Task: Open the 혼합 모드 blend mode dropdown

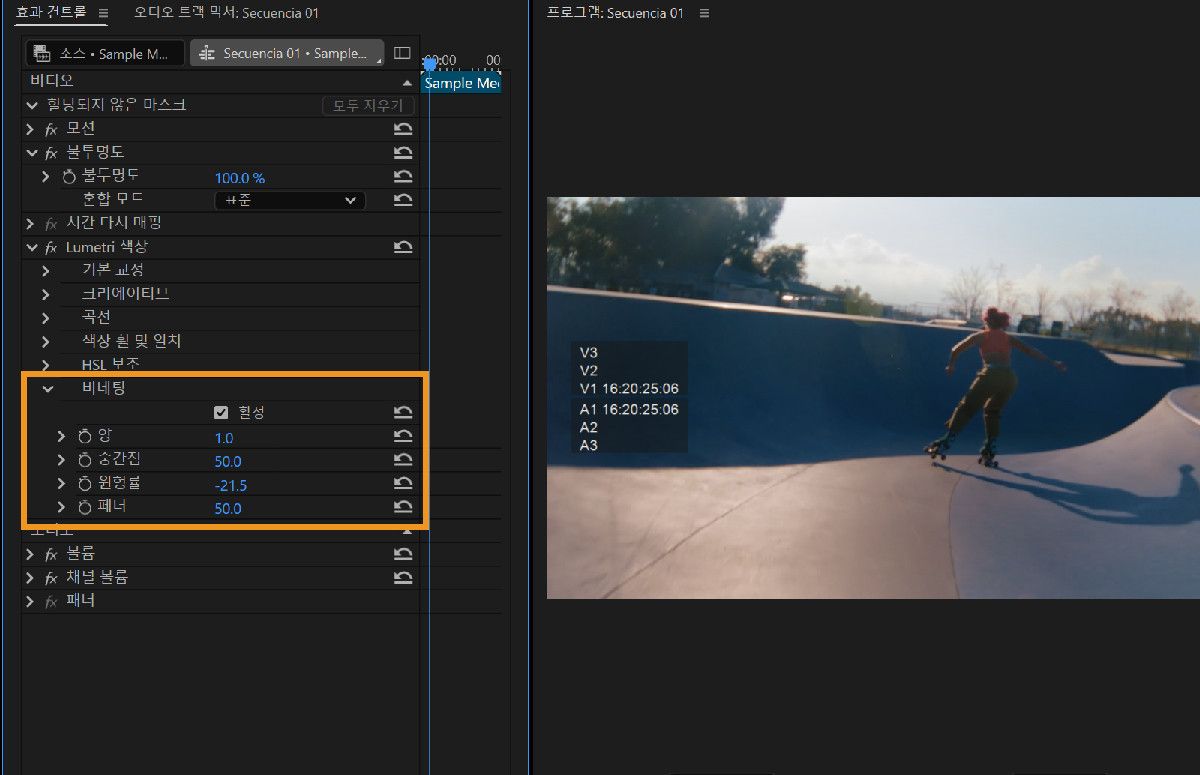Action: (290, 200)
